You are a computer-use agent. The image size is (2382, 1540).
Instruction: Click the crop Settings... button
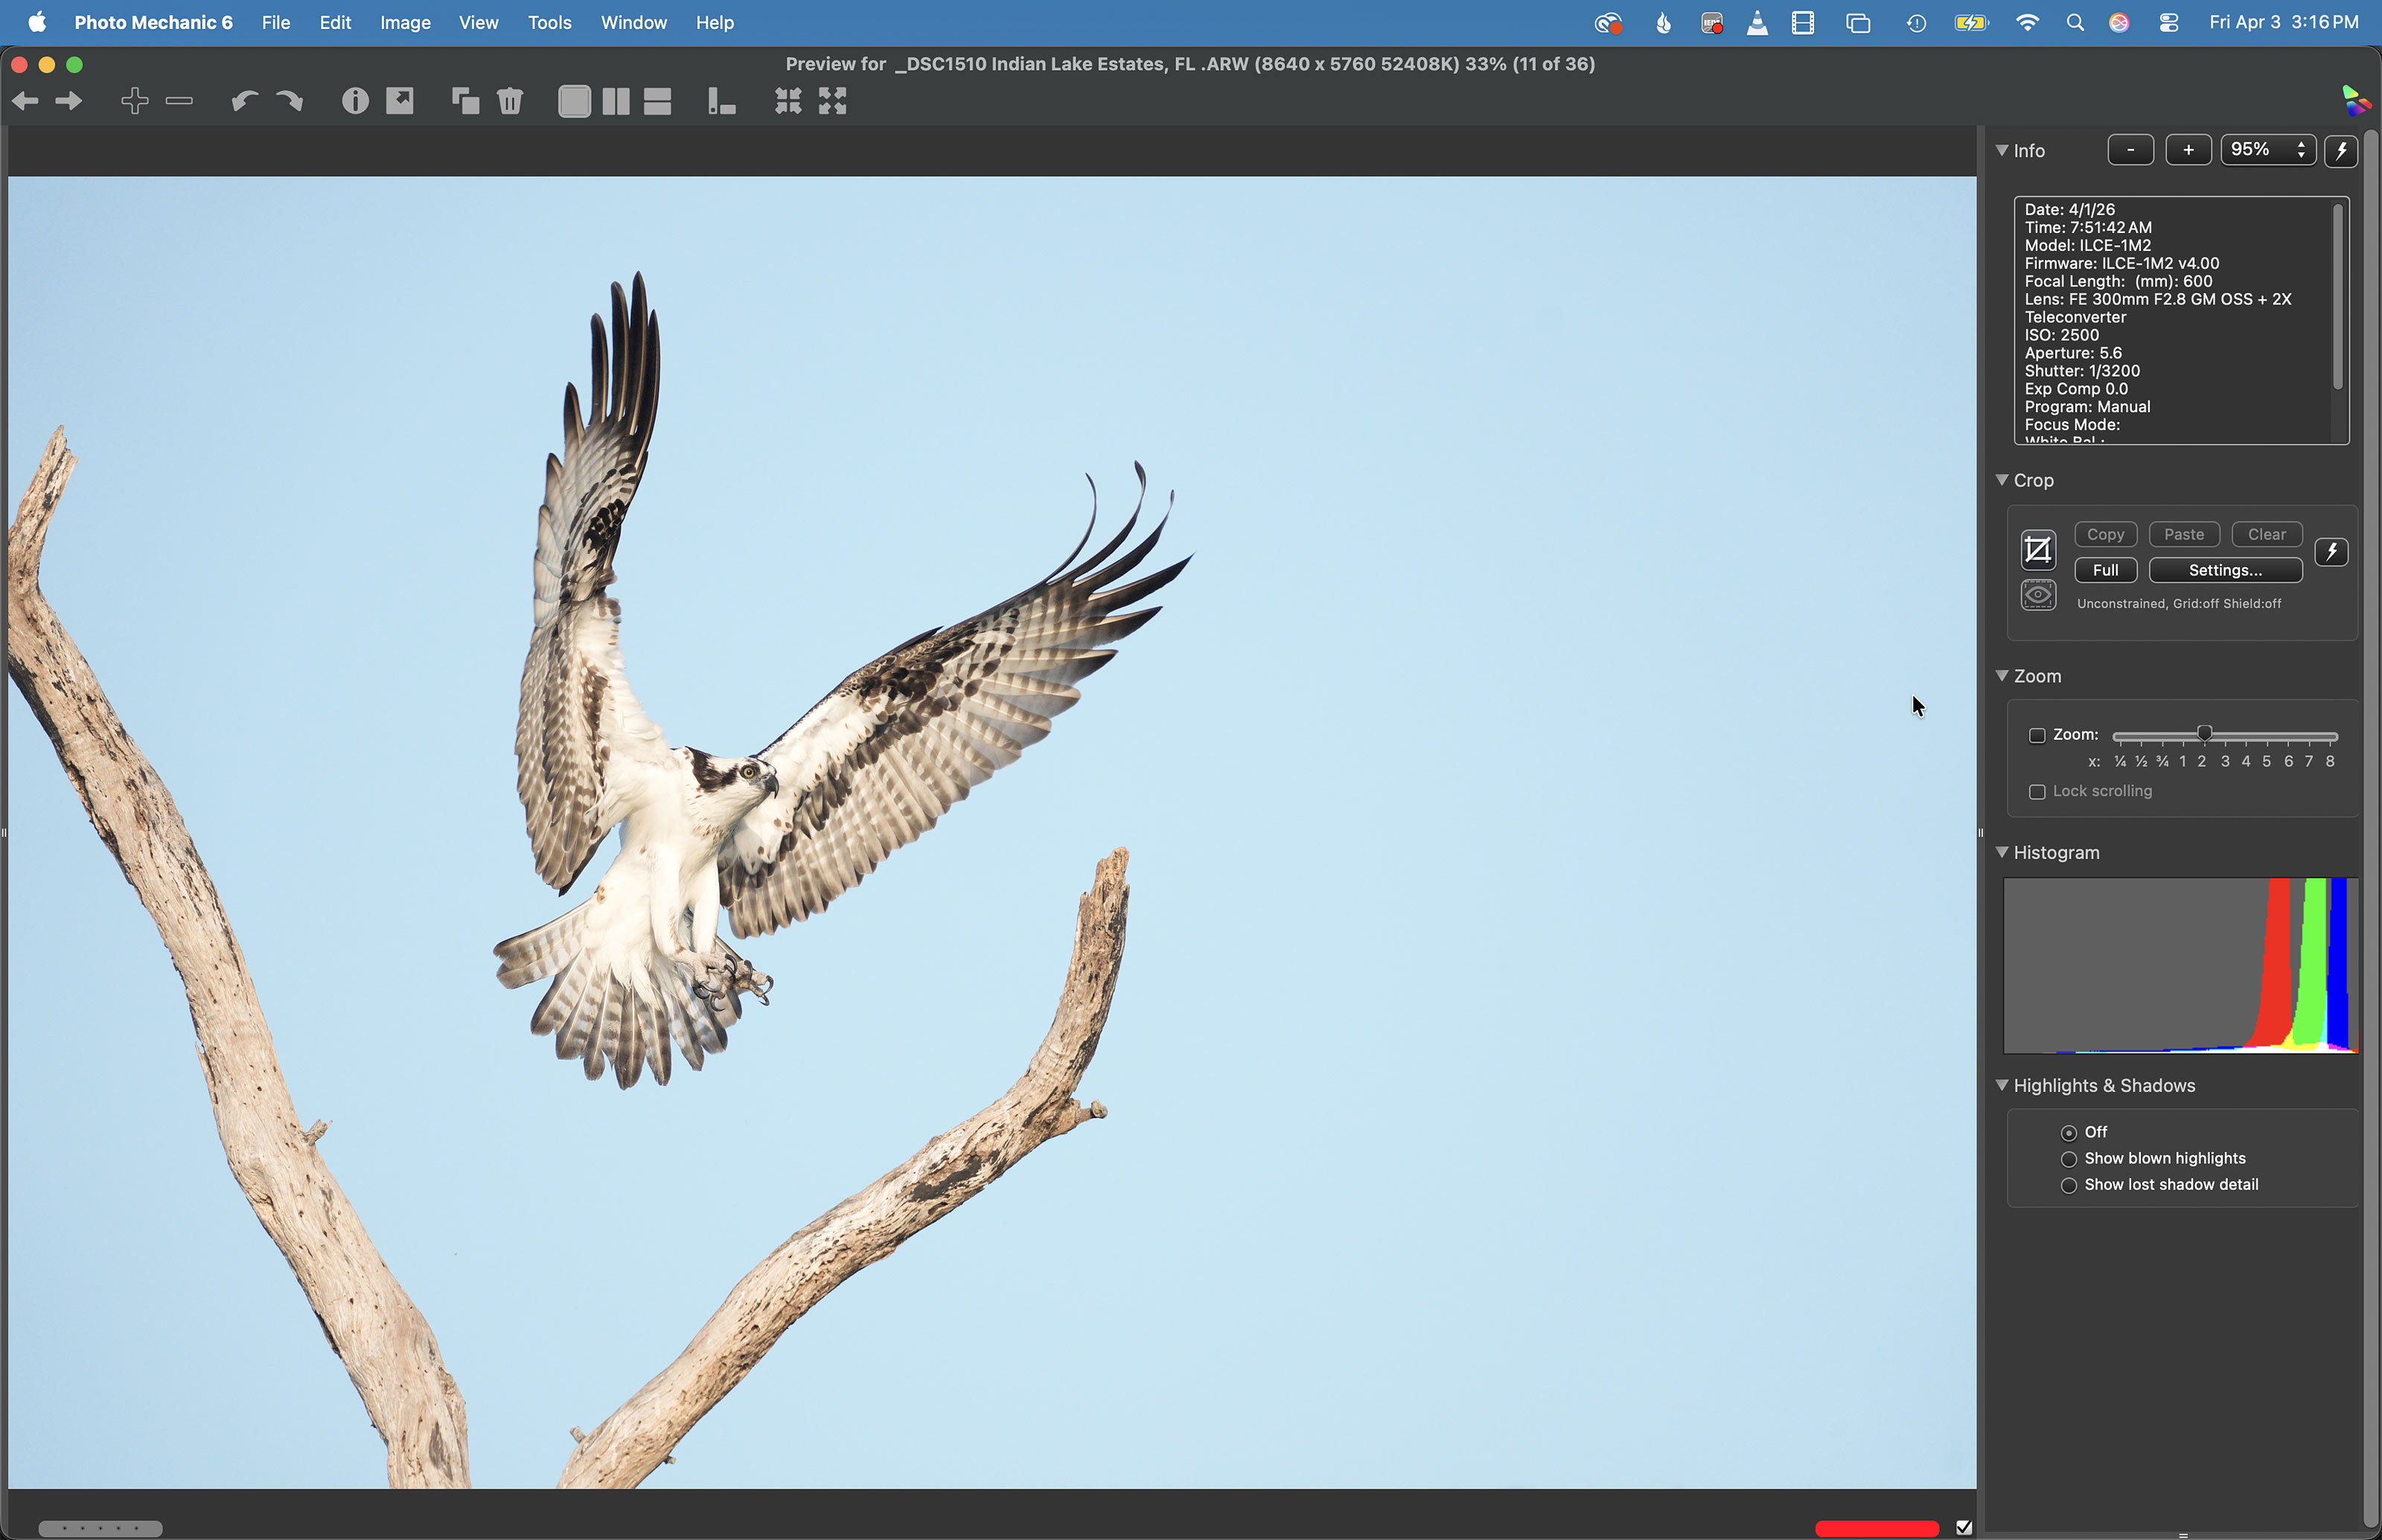click(x=2225, y=570)
